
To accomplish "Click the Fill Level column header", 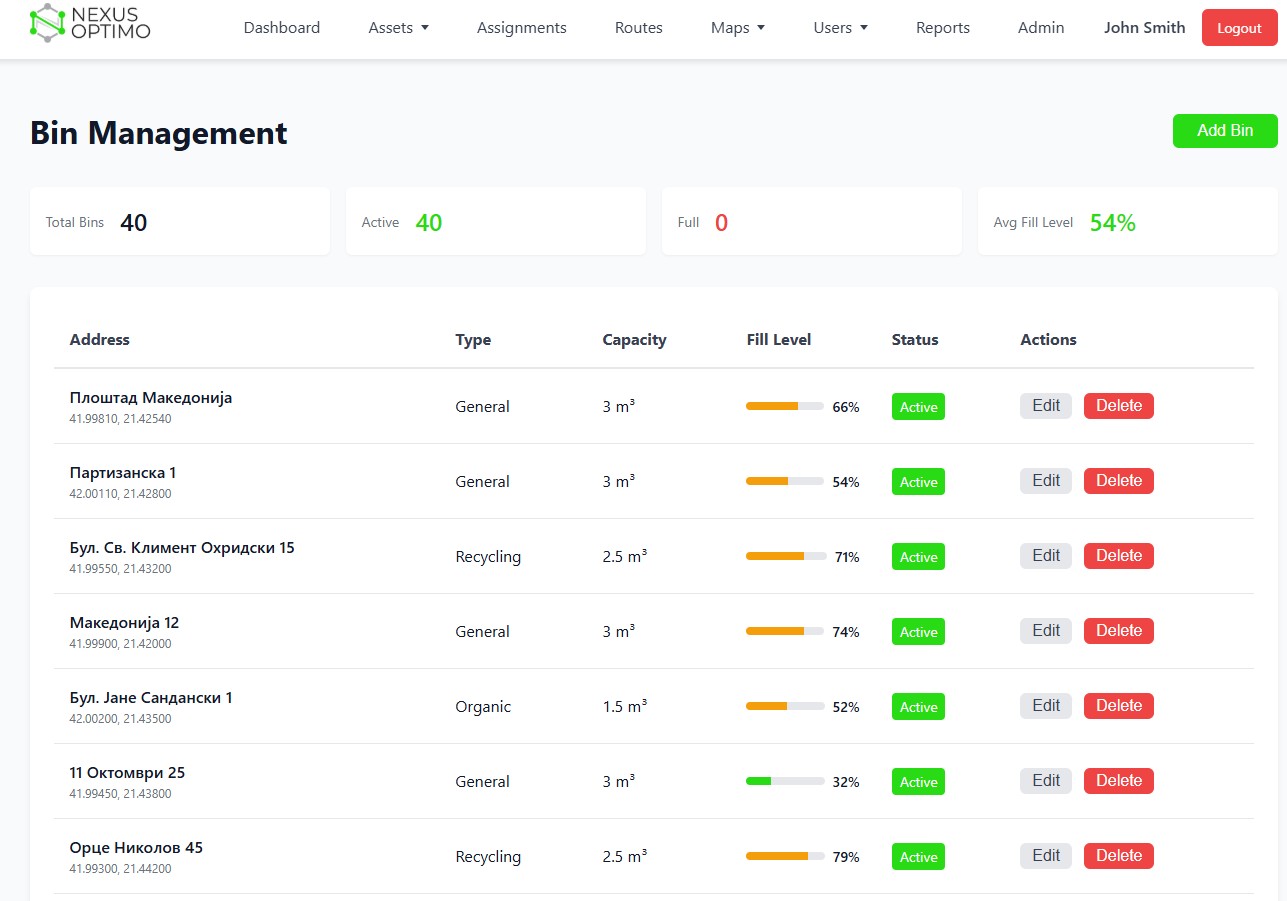I will 779,340.
